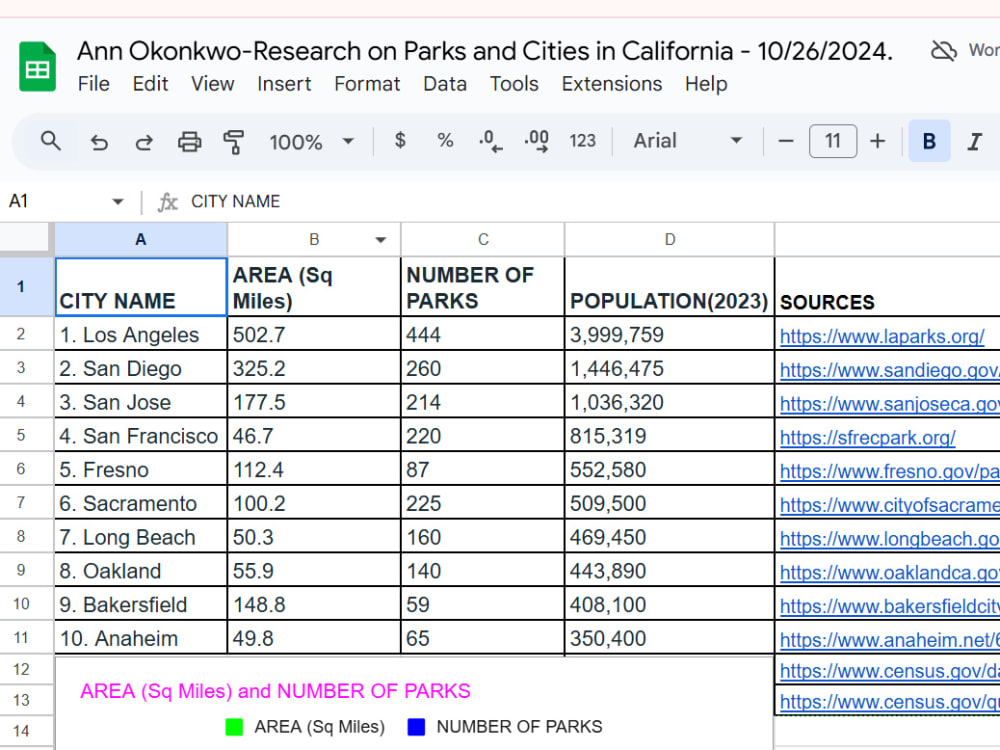Click the font size field showing 11

click(832, 141)
